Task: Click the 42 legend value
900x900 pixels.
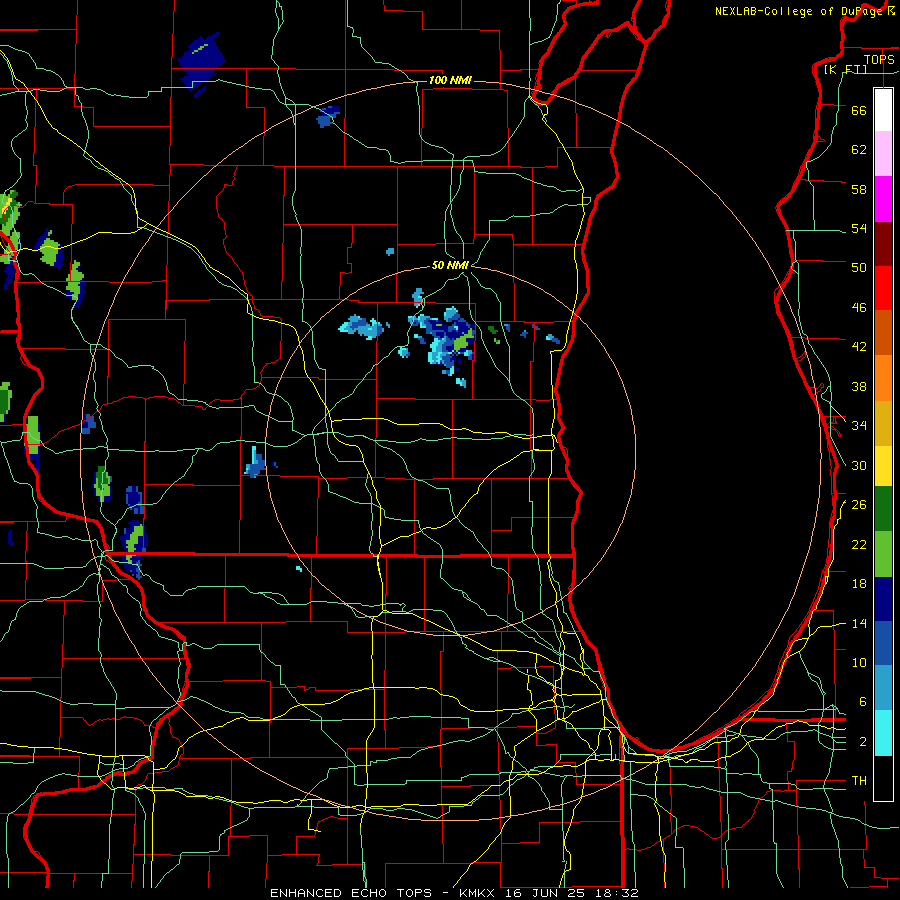Action: point(859,347)
